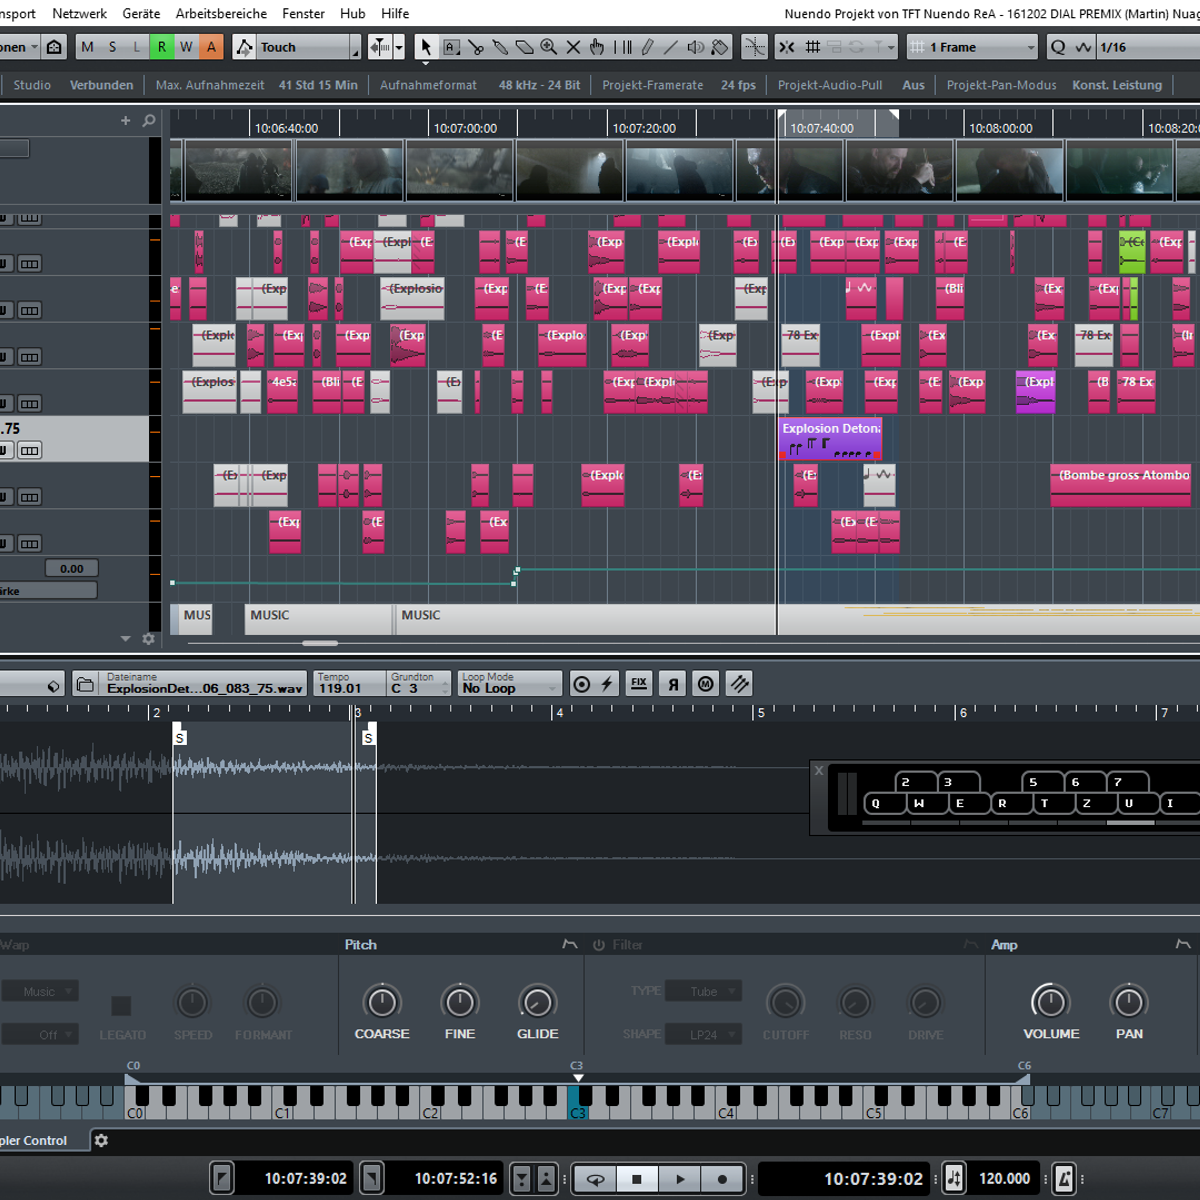The image size is (1200, 1200).
Task: Select the Zoom magnifier tool
Action: (549, 47)
